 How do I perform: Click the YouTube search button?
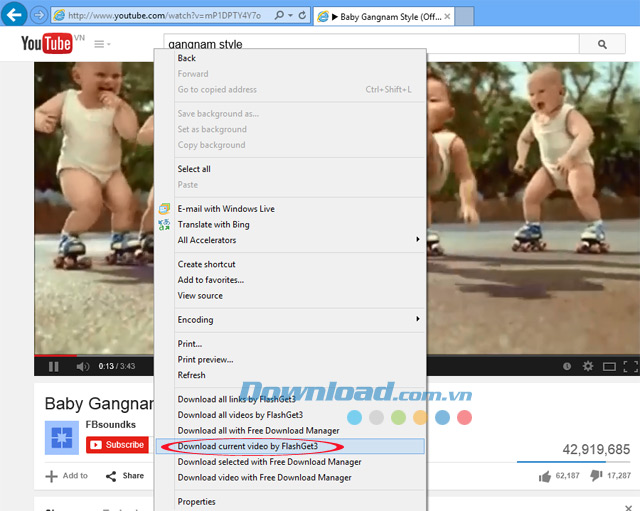point(602,44)
